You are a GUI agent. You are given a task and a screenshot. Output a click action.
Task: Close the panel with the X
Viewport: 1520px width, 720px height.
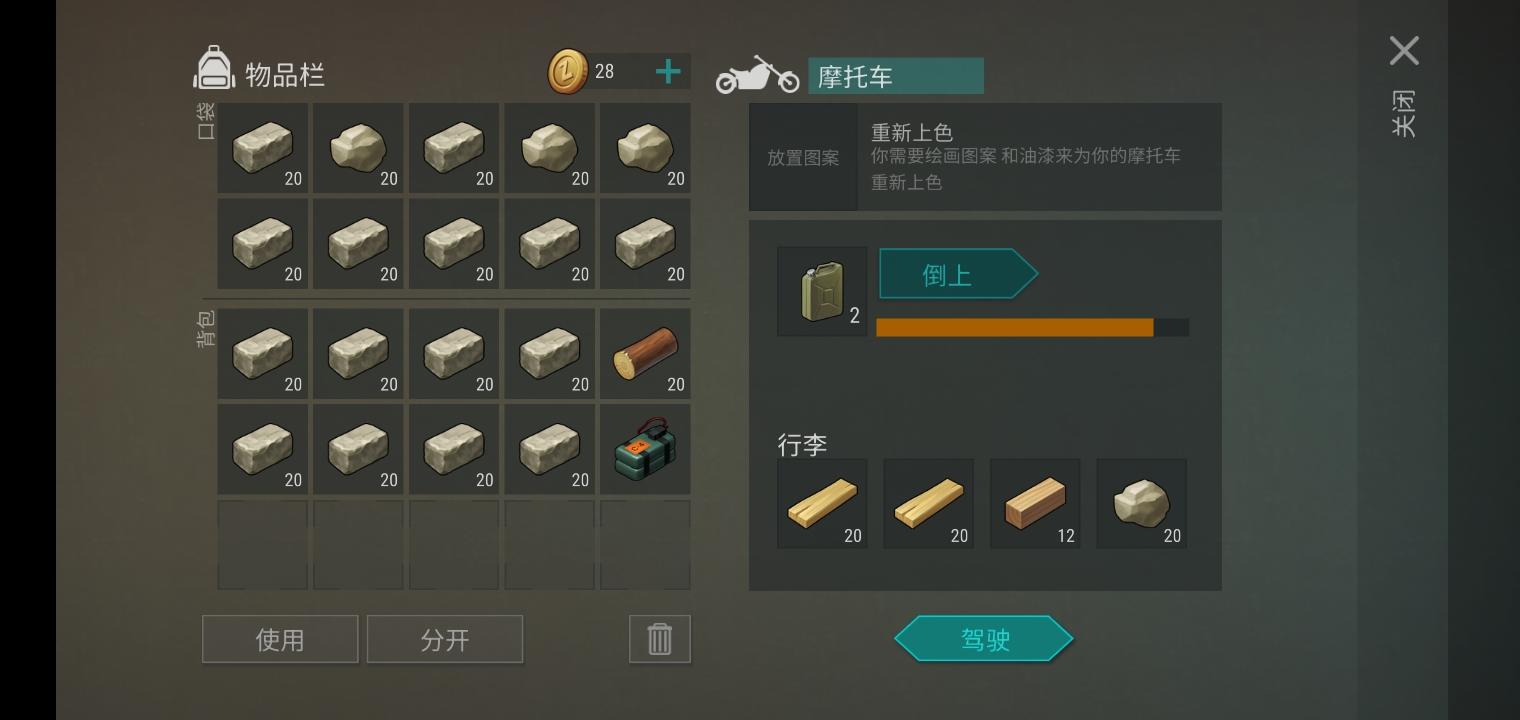pos(1404,51)
